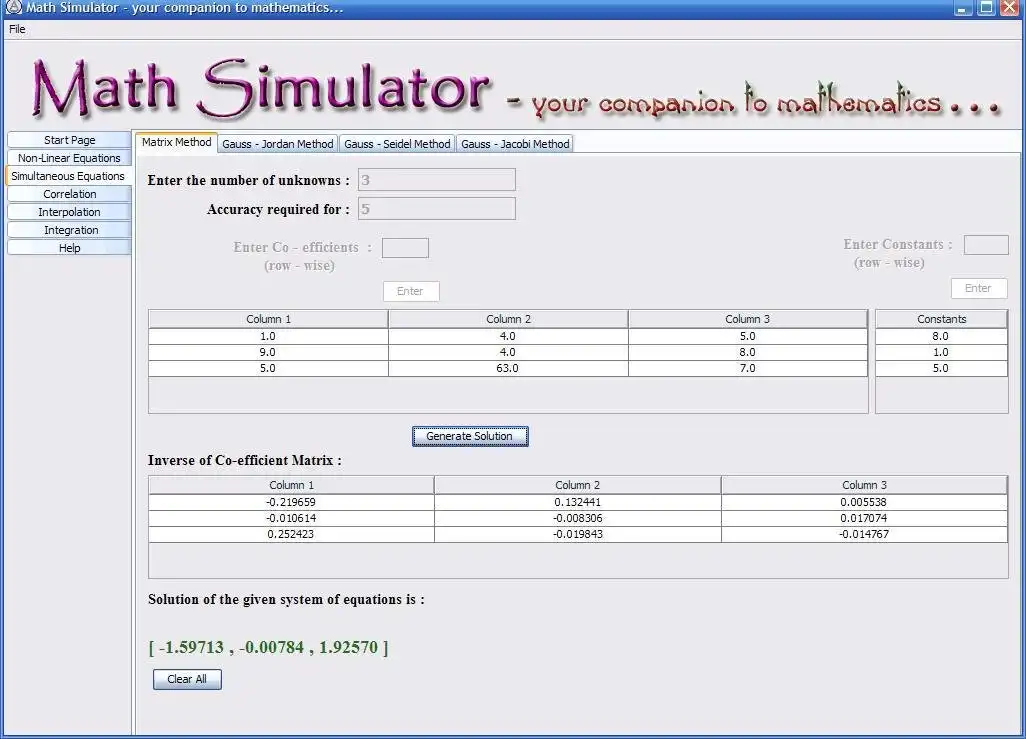Switch to Gauss - Jordan Method tab
The height and width of the screenshot is (739, 1026).
[x=277, y=144]
